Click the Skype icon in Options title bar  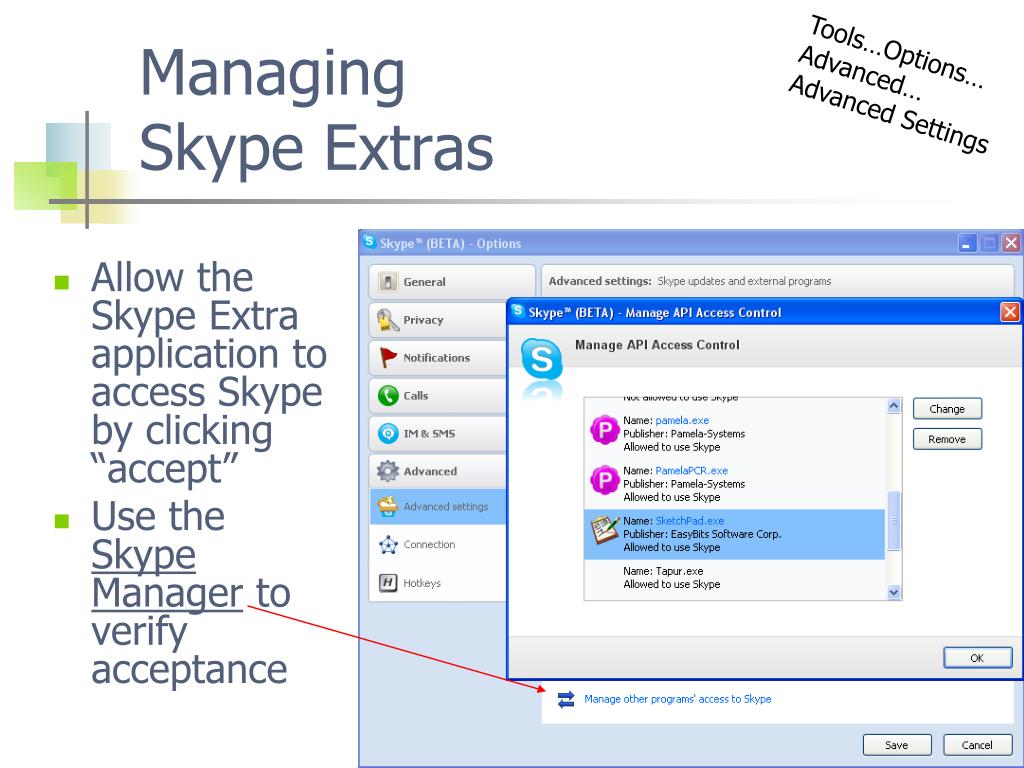click(x=370, y=242)
